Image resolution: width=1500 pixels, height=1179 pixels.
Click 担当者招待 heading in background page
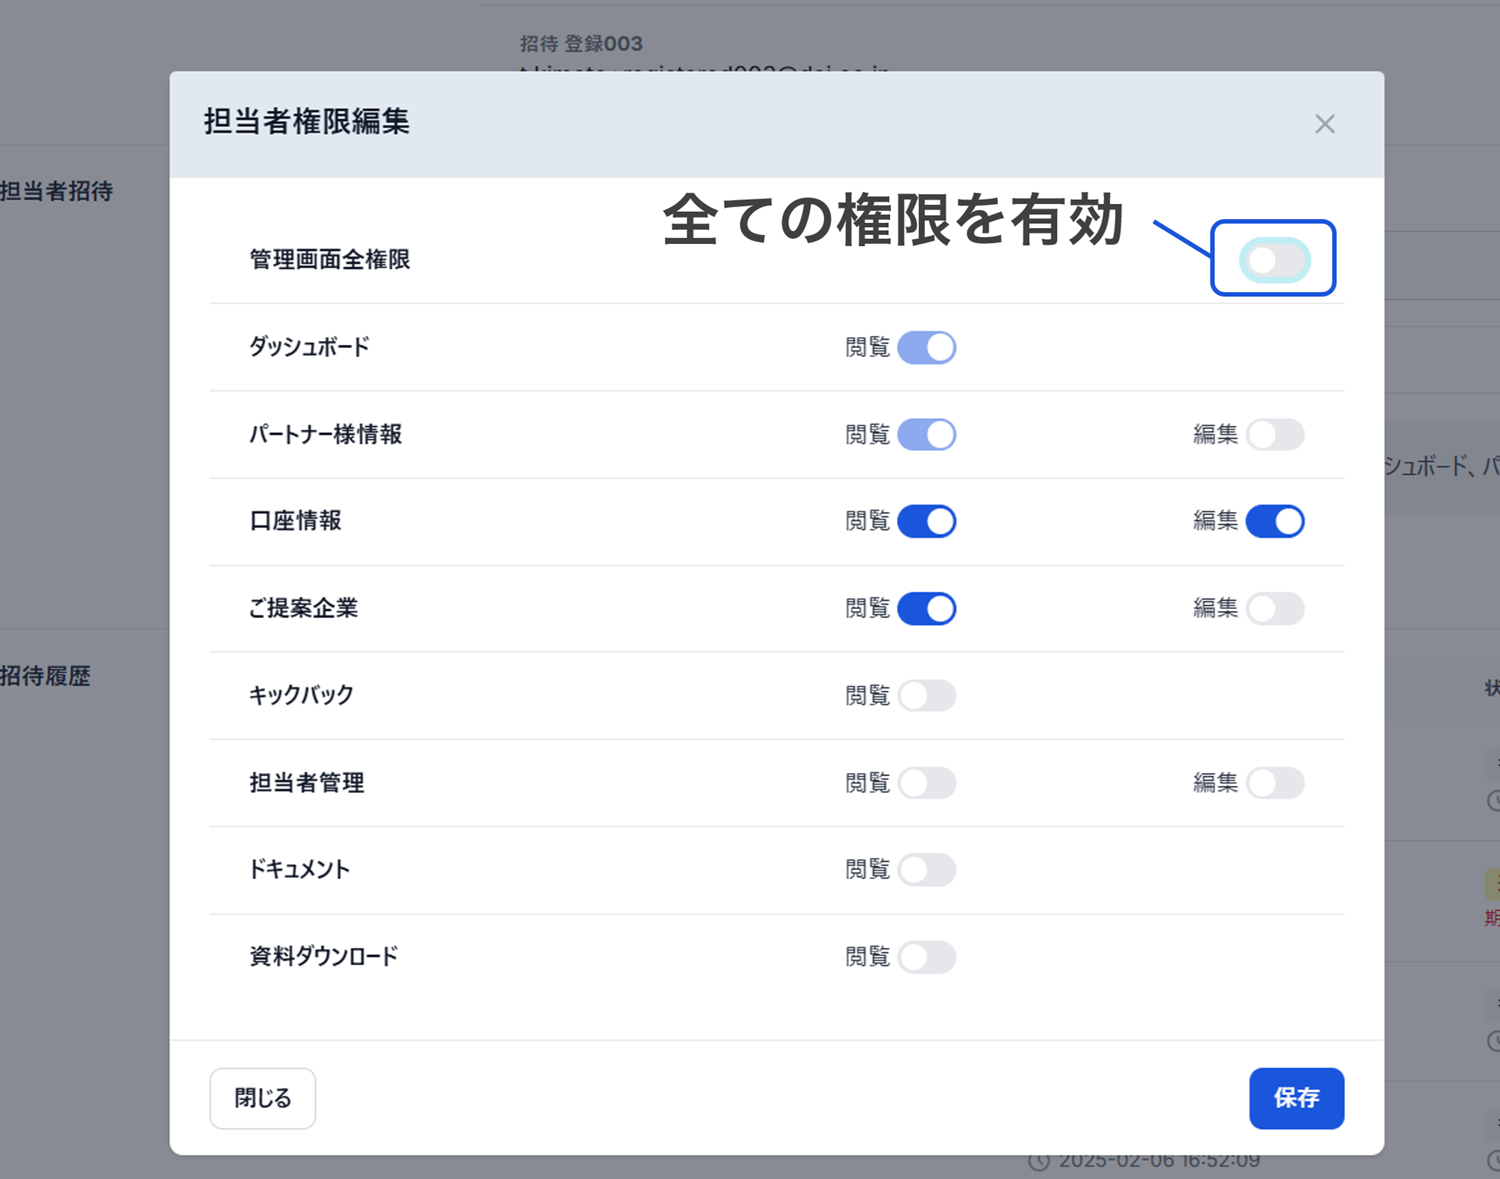pos(56,191)
